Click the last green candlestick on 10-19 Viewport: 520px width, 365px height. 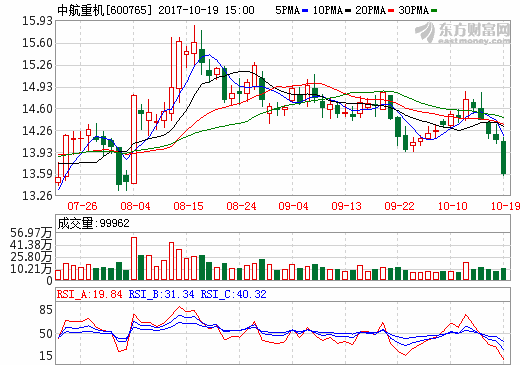(x=503, y=157)
